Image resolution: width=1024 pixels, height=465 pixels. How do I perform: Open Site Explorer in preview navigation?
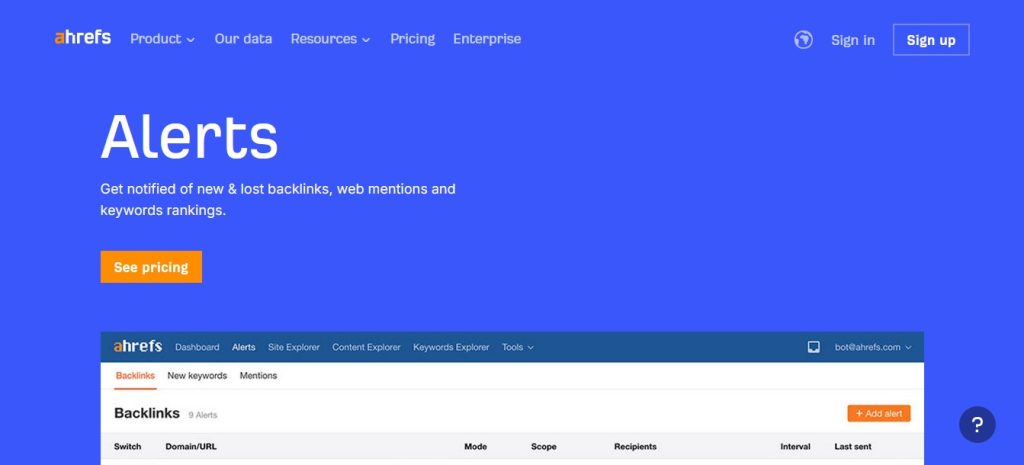tap(294, 347)
